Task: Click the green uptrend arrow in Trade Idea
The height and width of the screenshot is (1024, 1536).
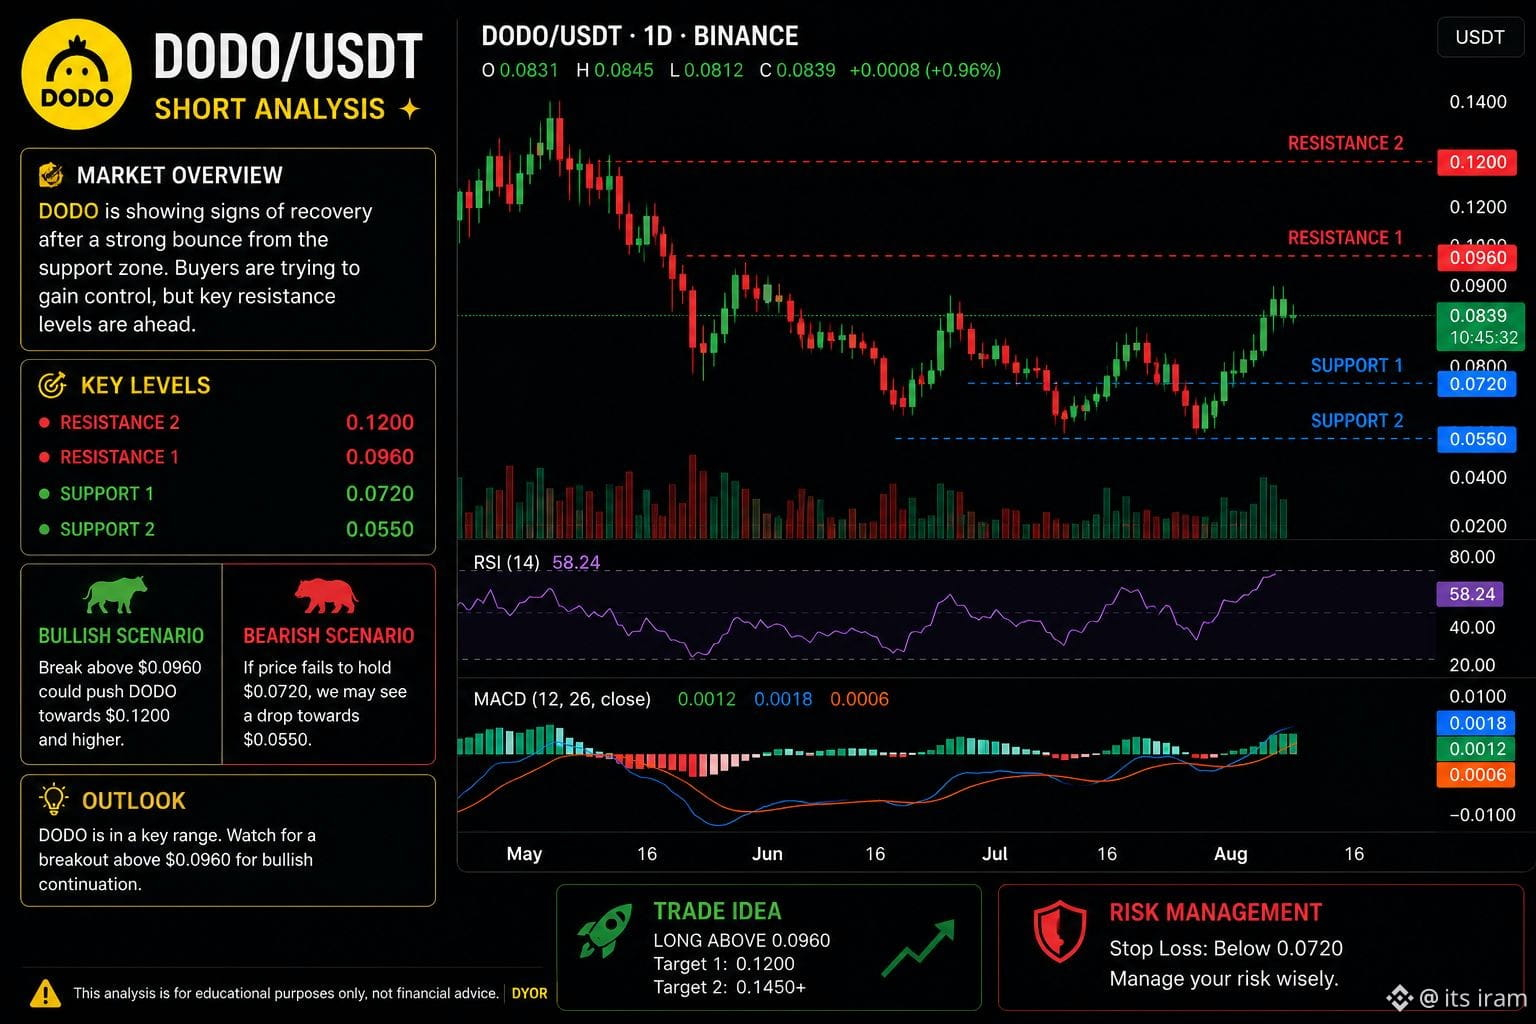Action: (918, 949)
